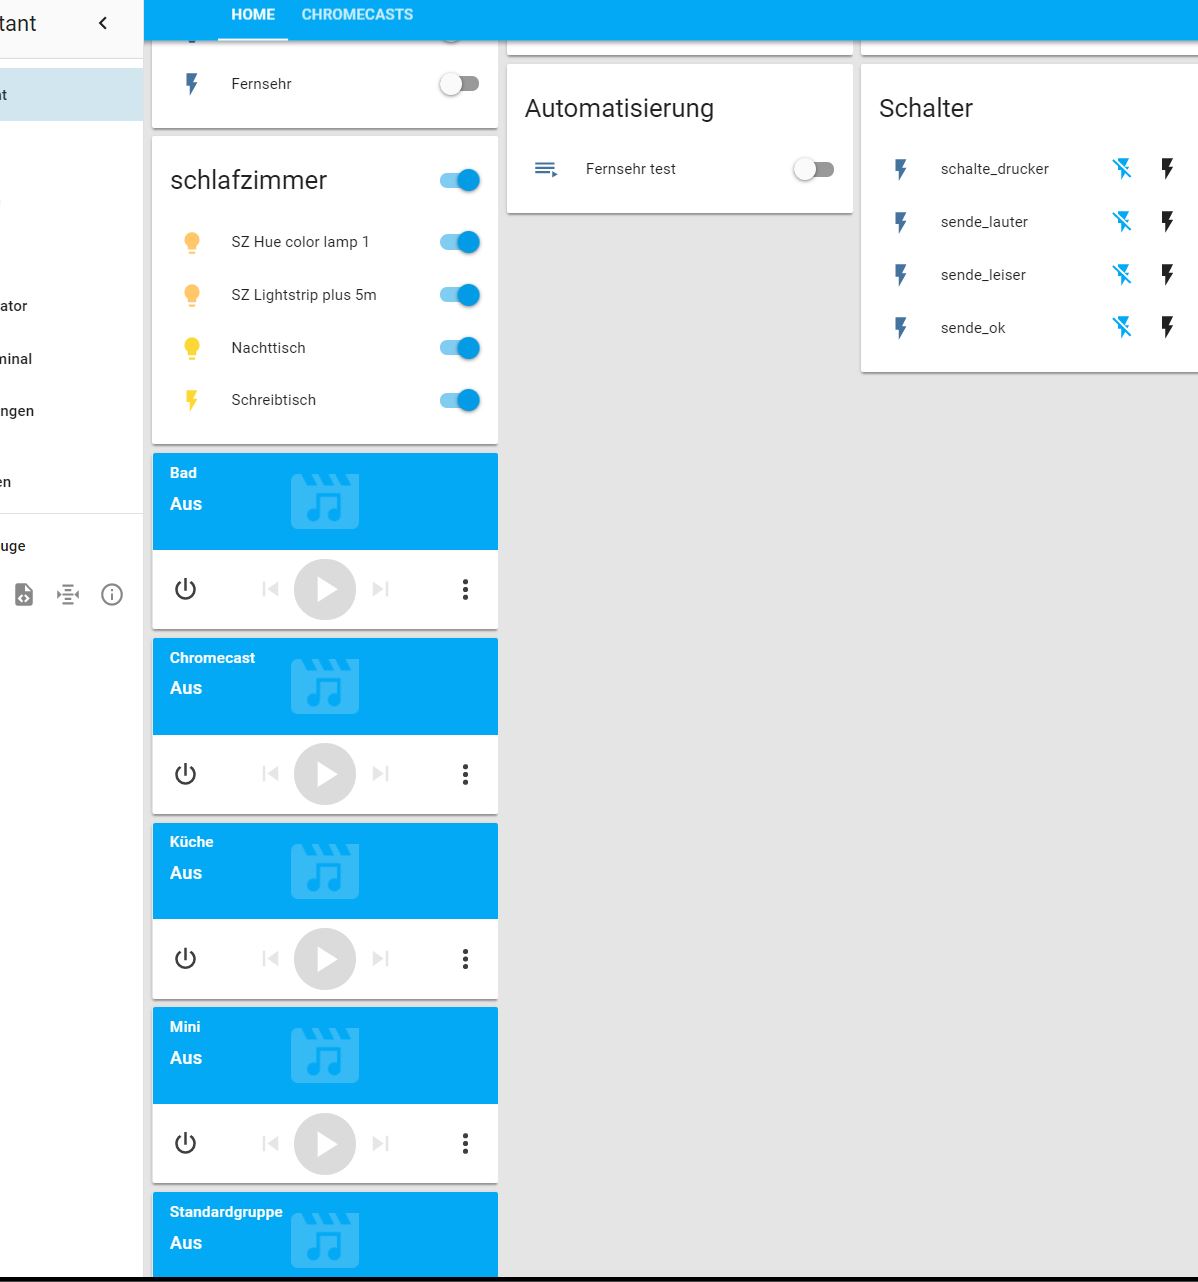Toggle the schlafzimmer group switch
This screenshot has height=1282, width=1198.
(x=460, y=180)
